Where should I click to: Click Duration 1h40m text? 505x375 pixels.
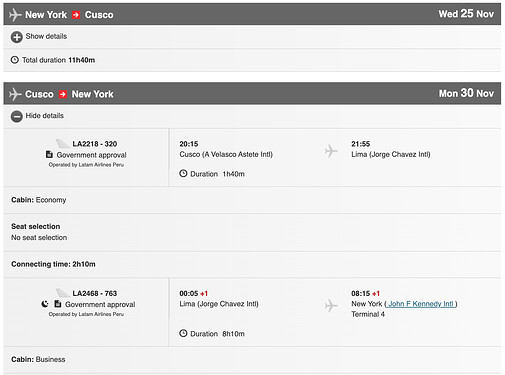tap(217, 174)
